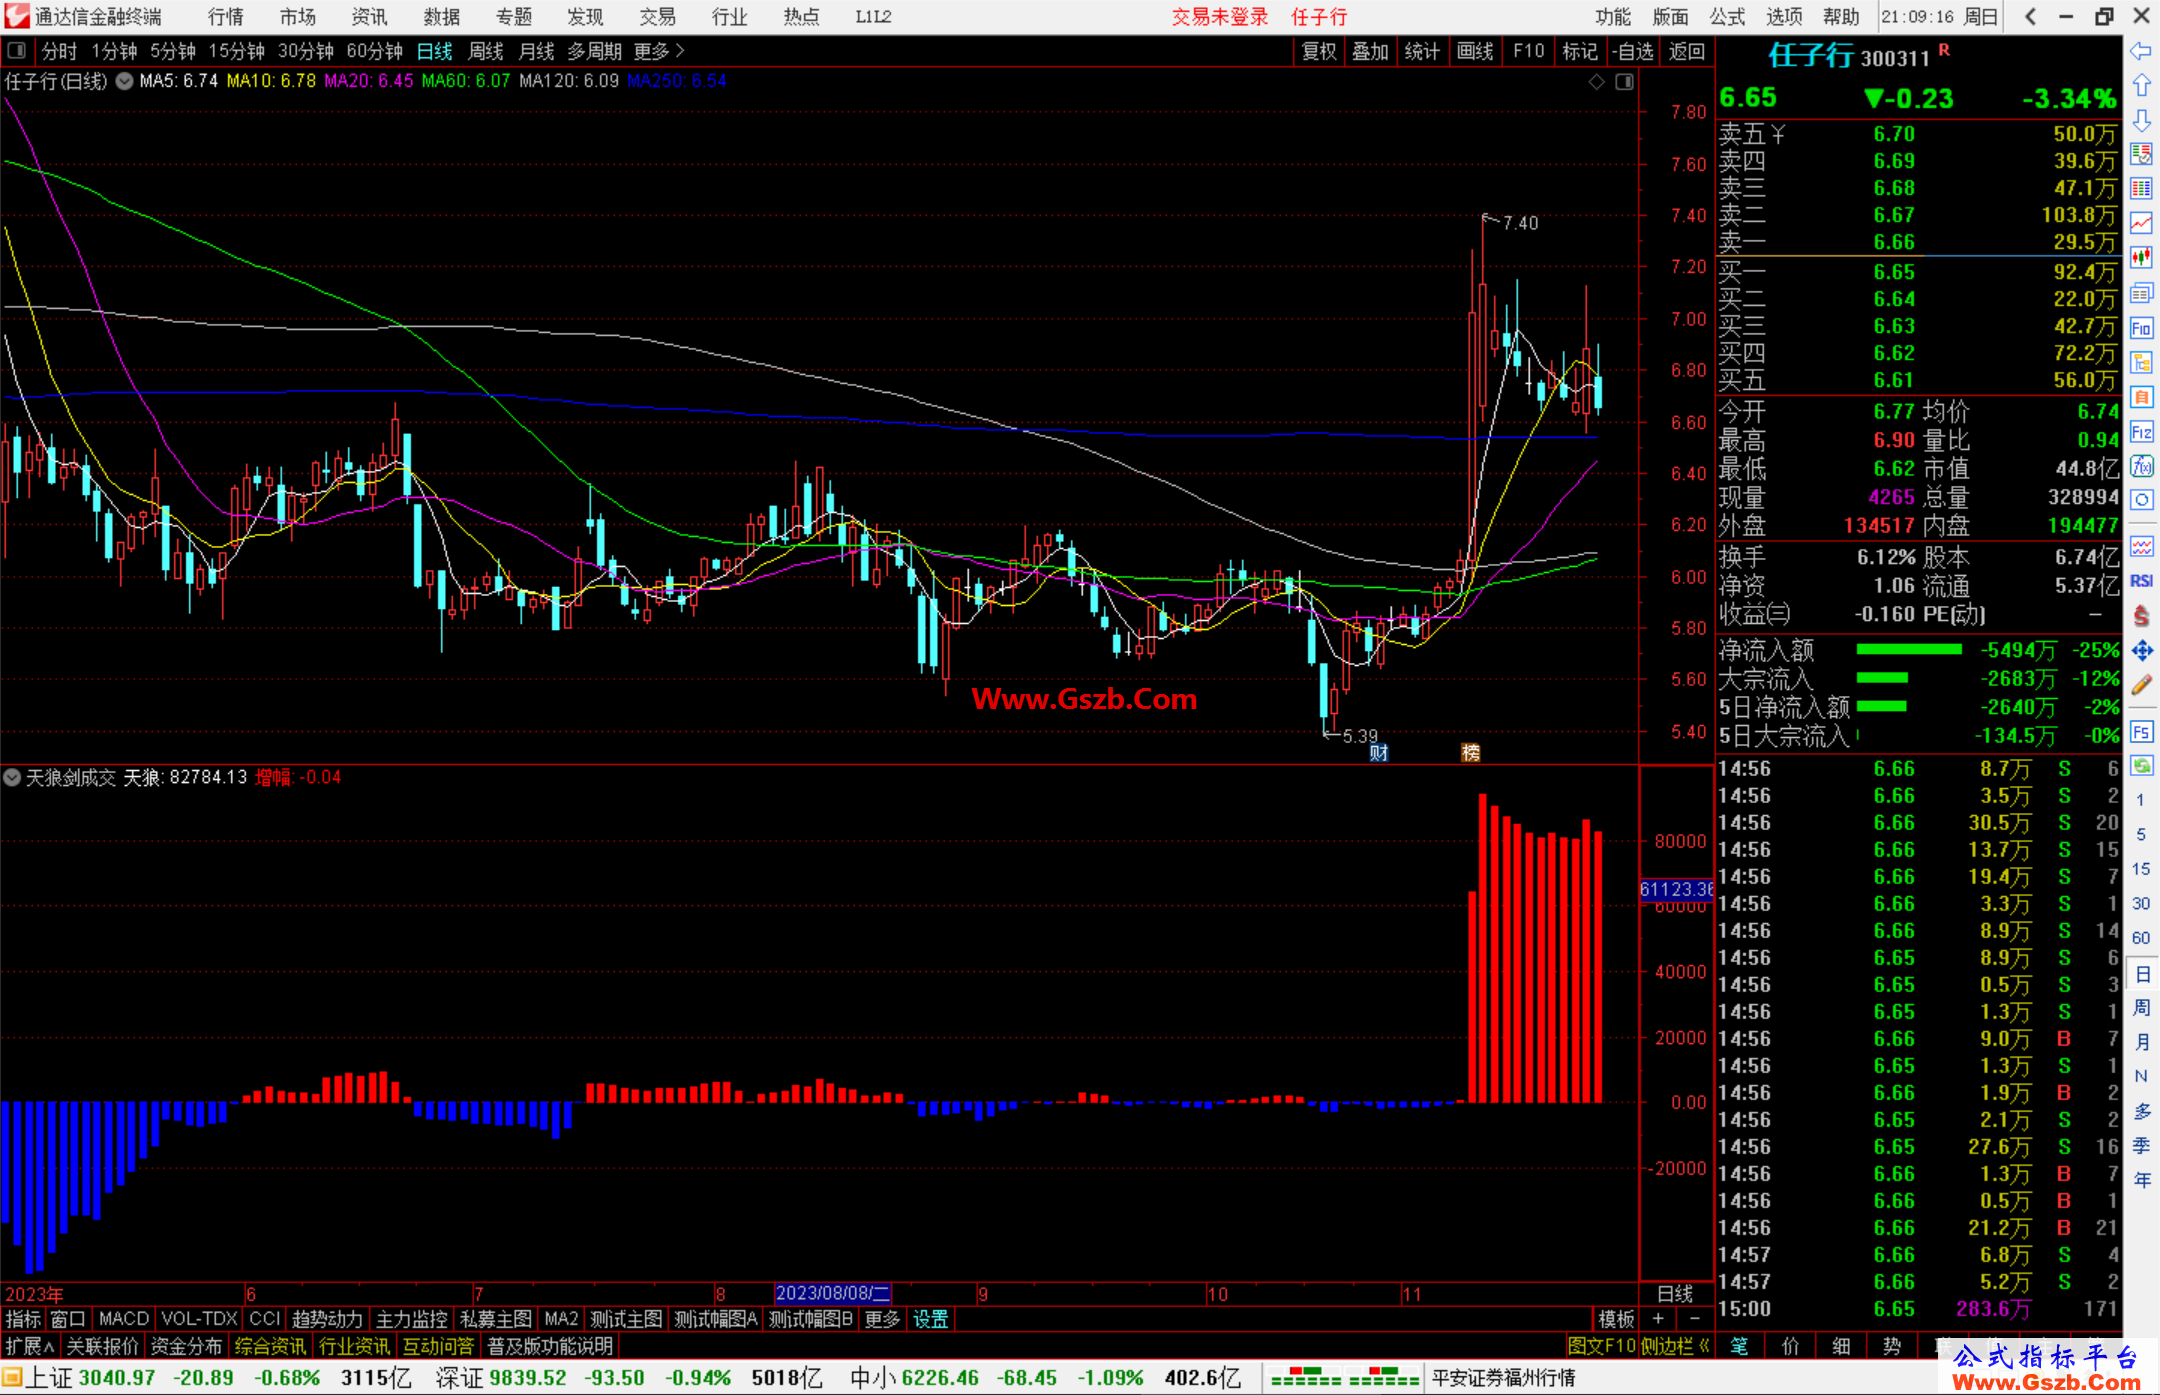Toggle the circle beside 天狼剑成交 indicator label
Screen dimensions: 2160x1395
pos(12,777)
